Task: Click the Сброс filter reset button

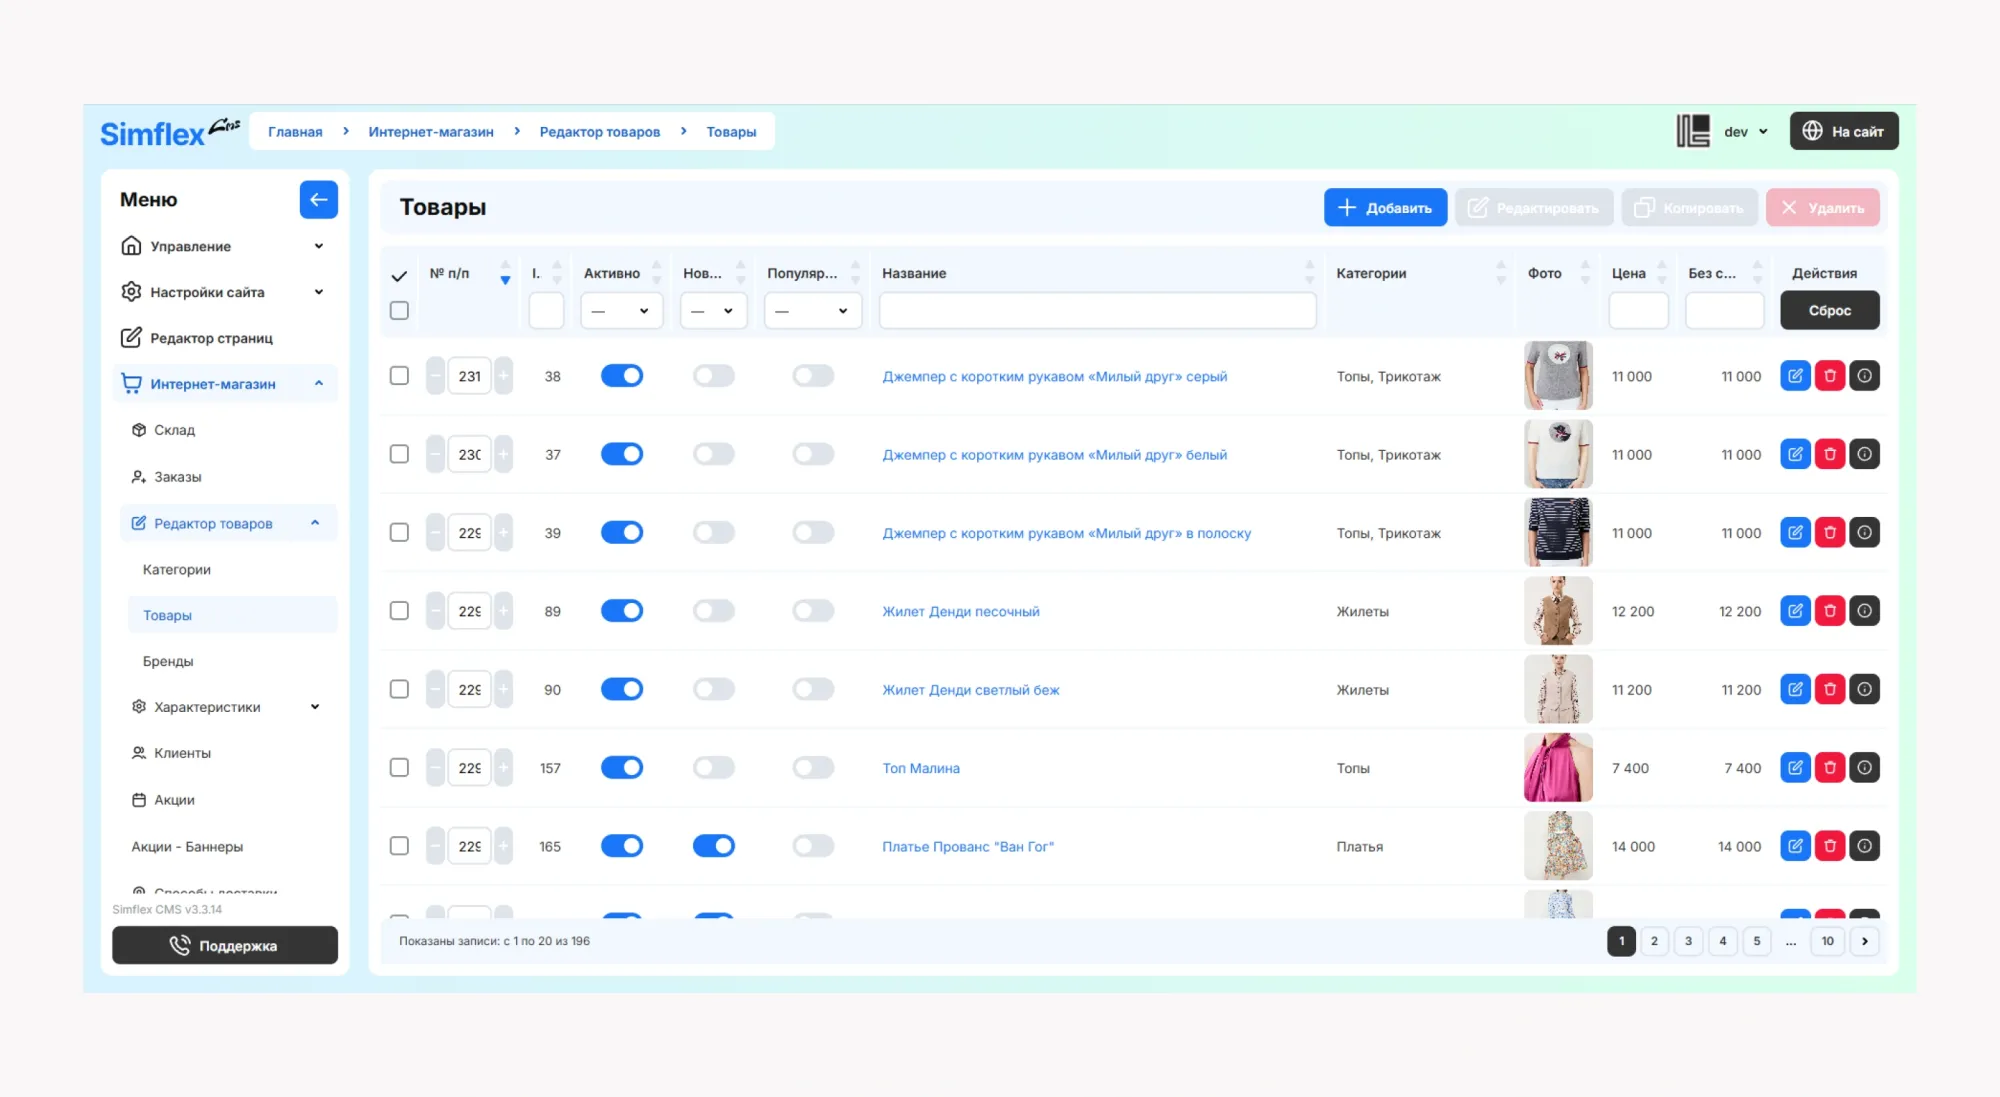Action: [x=1829, y=310]
